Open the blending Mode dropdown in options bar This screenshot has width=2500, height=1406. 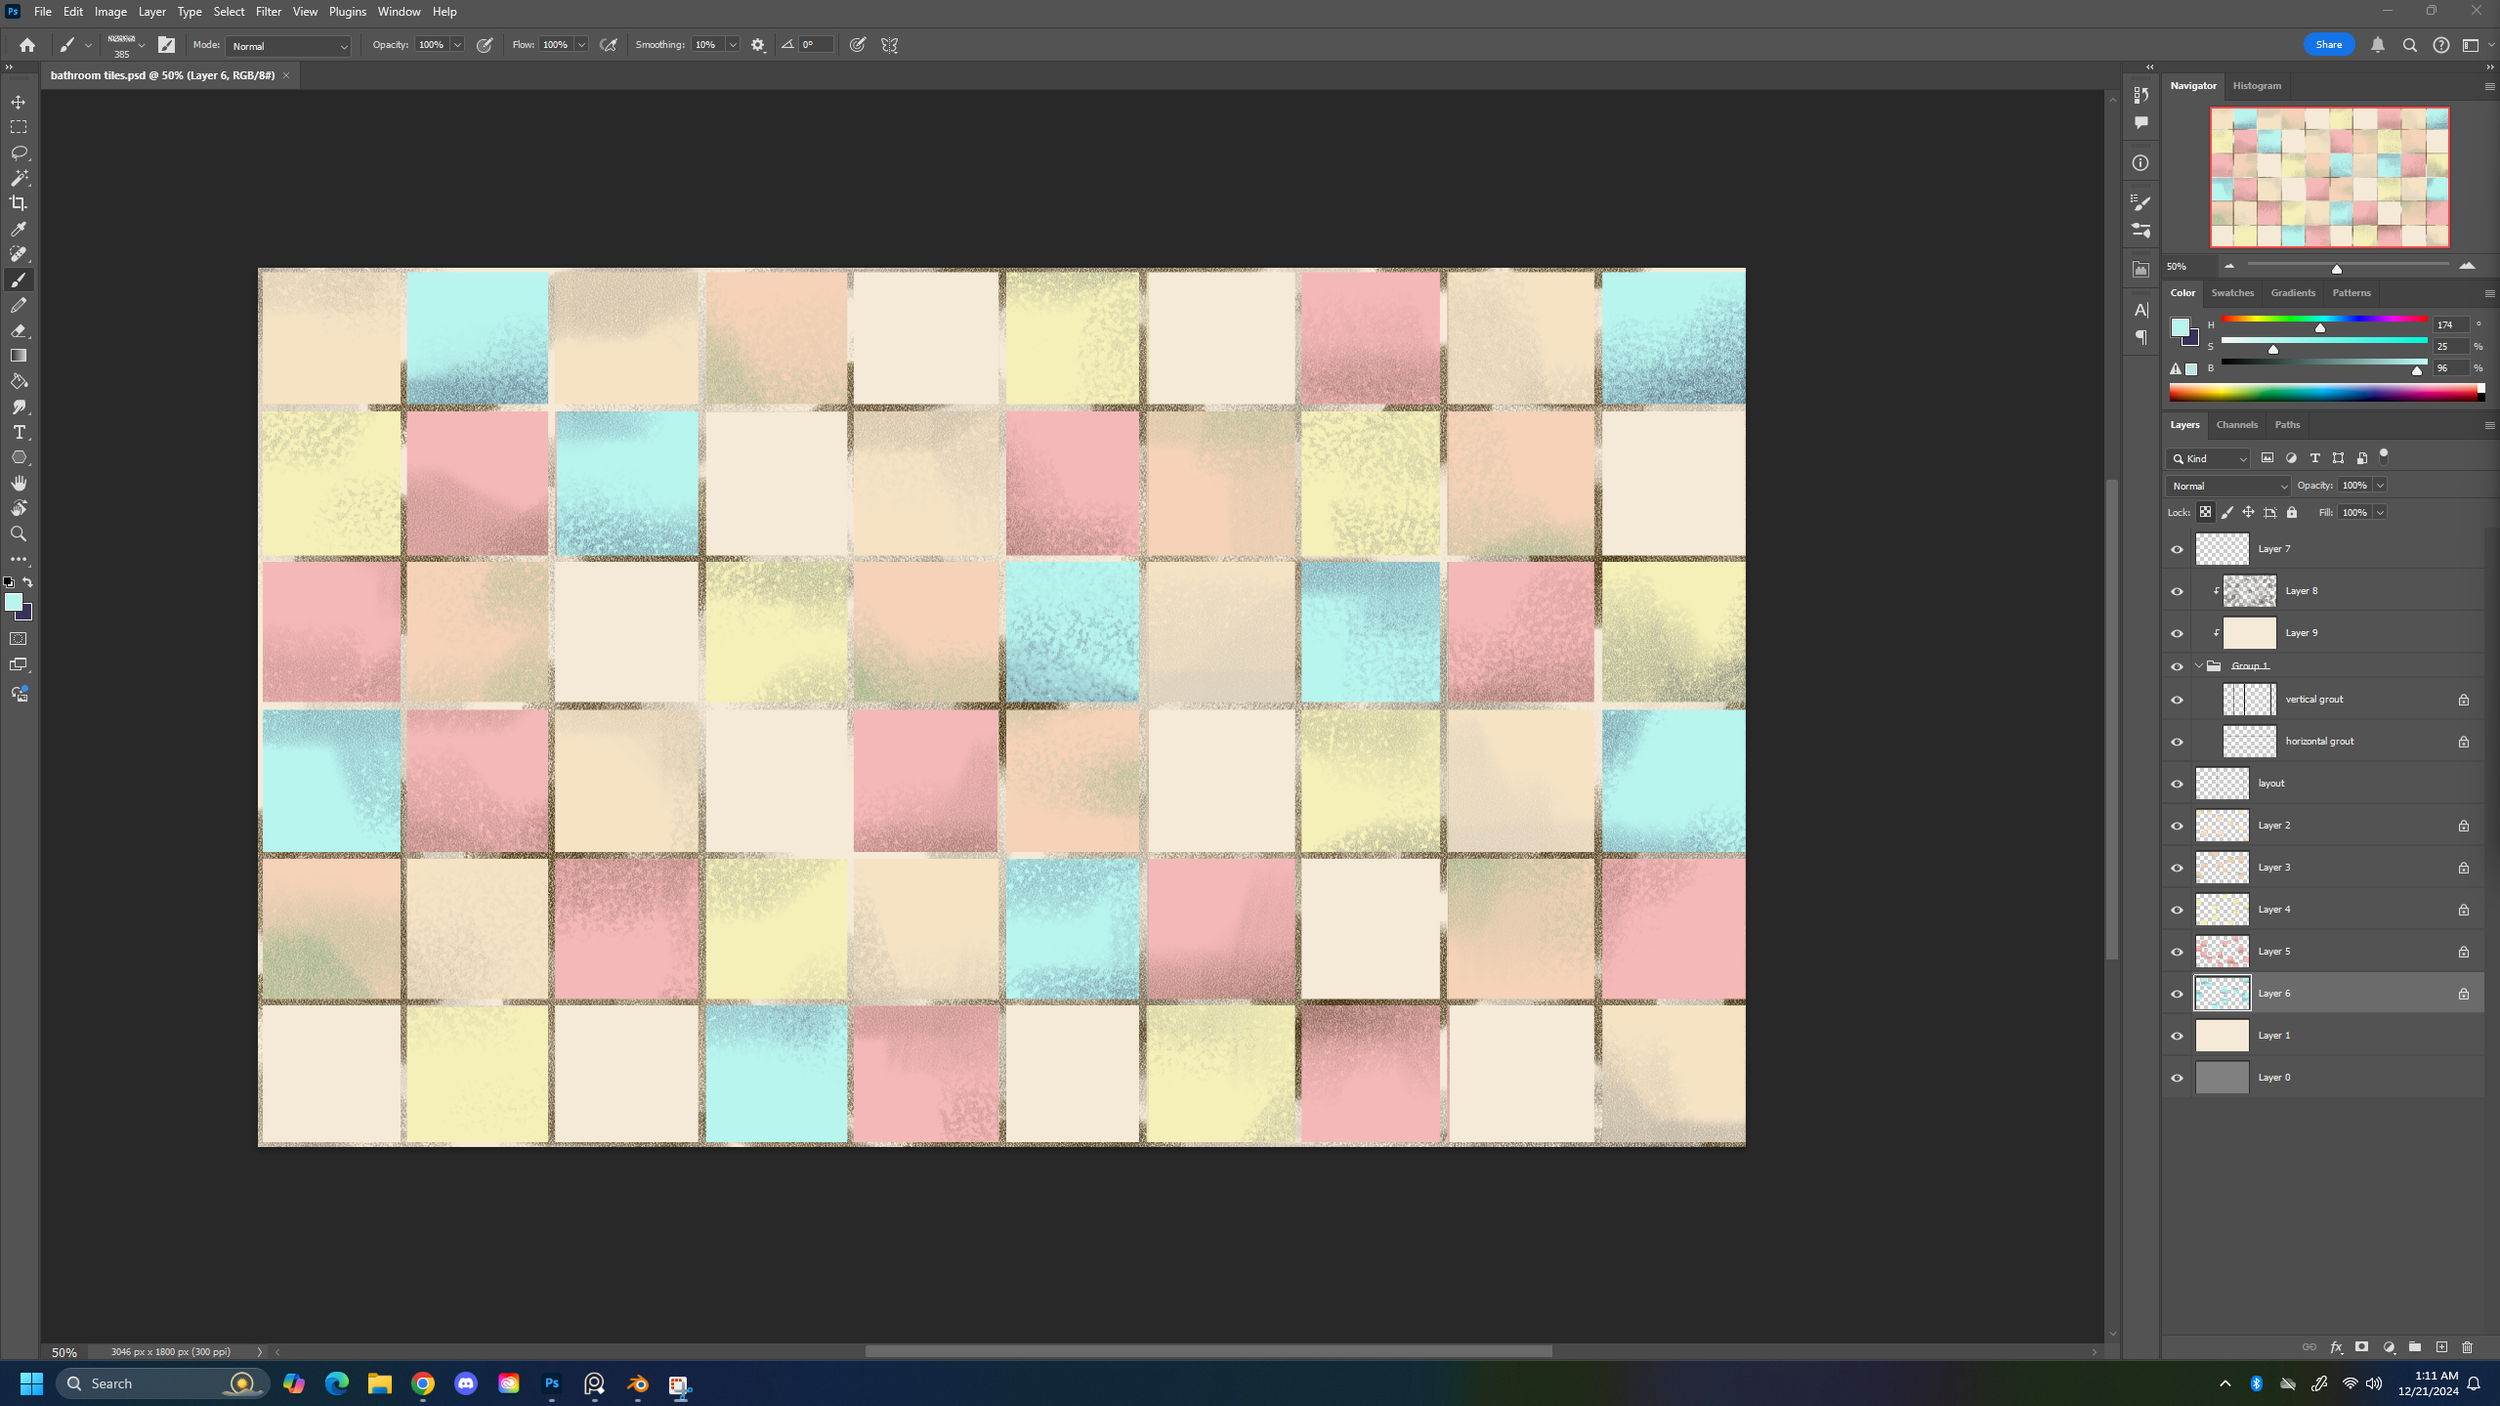click(288, 46)
